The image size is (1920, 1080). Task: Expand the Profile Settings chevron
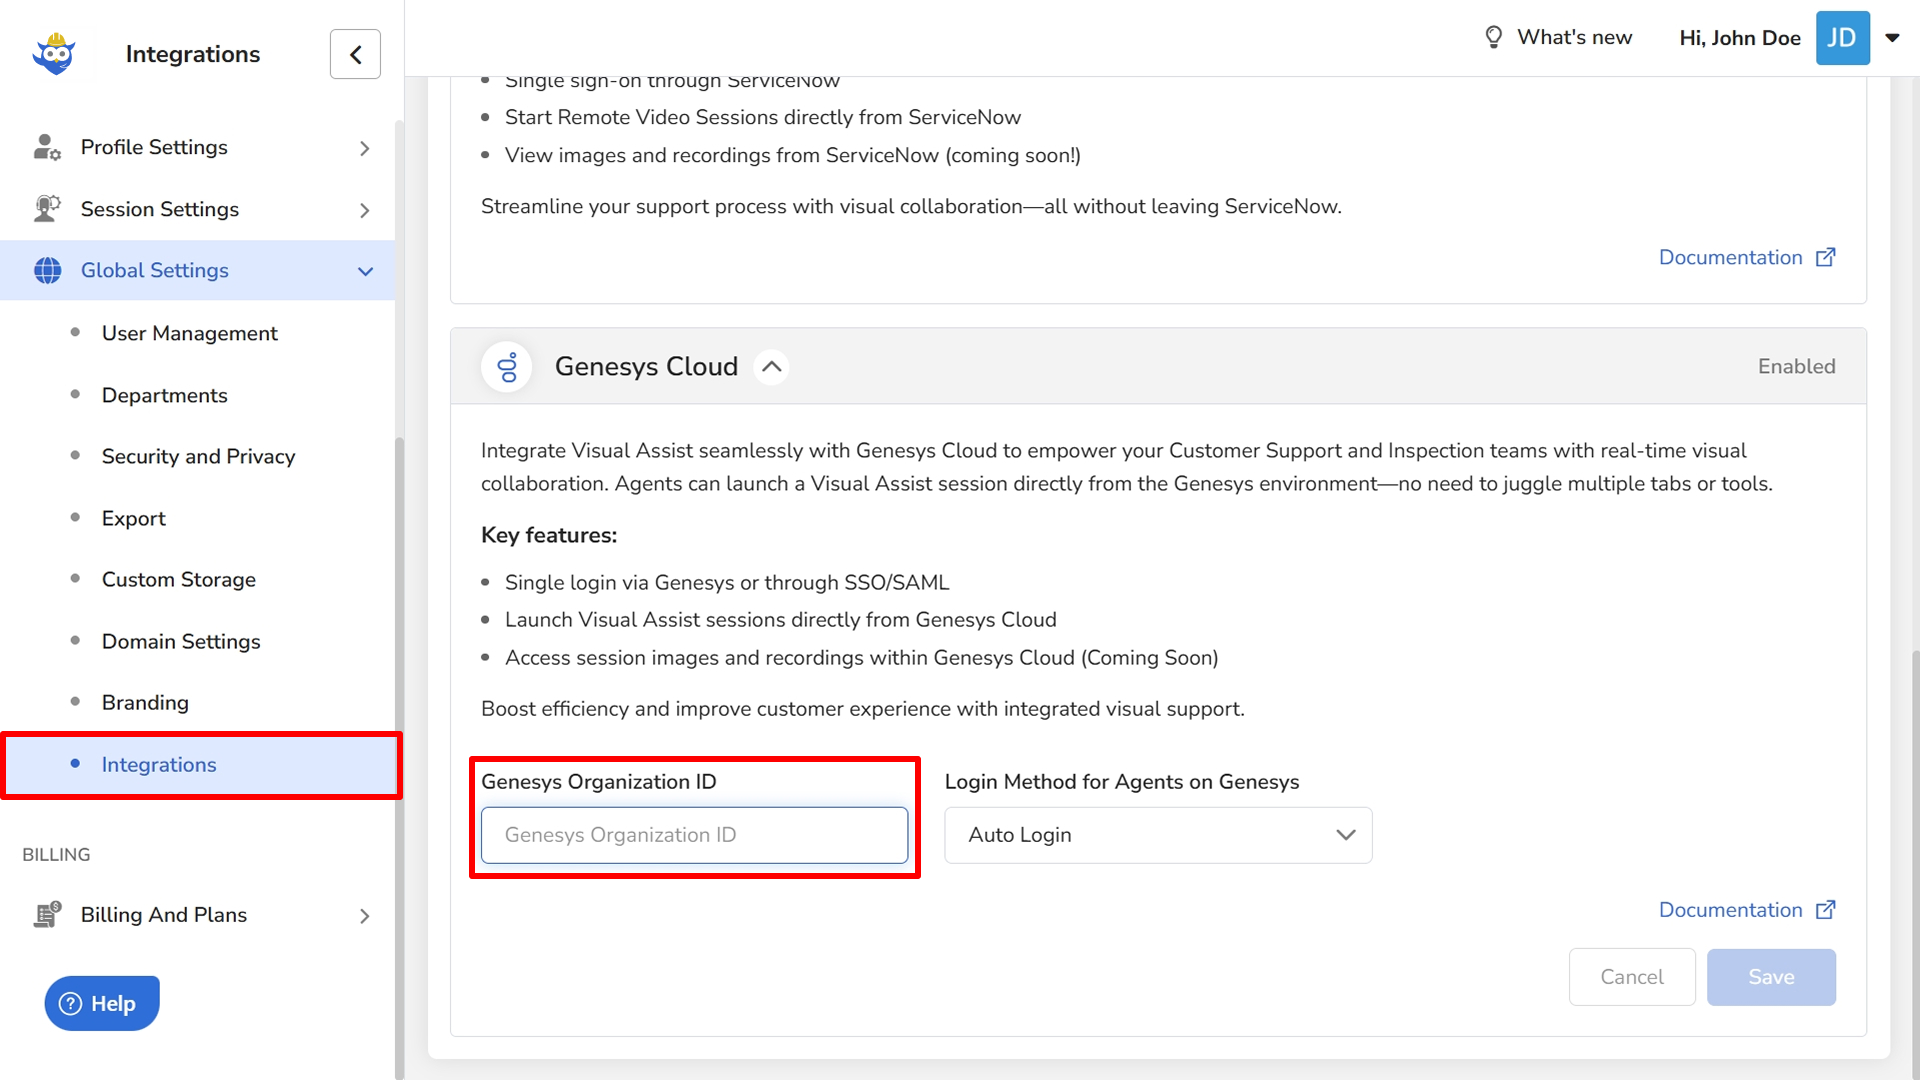365,149
